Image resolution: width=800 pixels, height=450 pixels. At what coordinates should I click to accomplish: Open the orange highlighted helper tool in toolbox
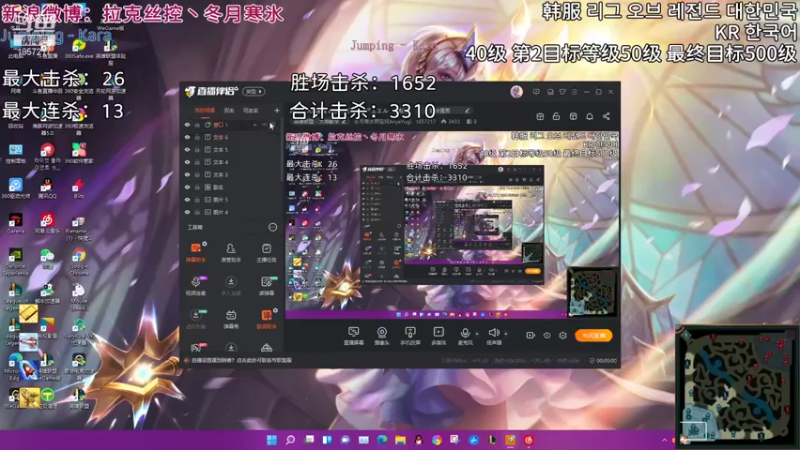coord(266,319)
